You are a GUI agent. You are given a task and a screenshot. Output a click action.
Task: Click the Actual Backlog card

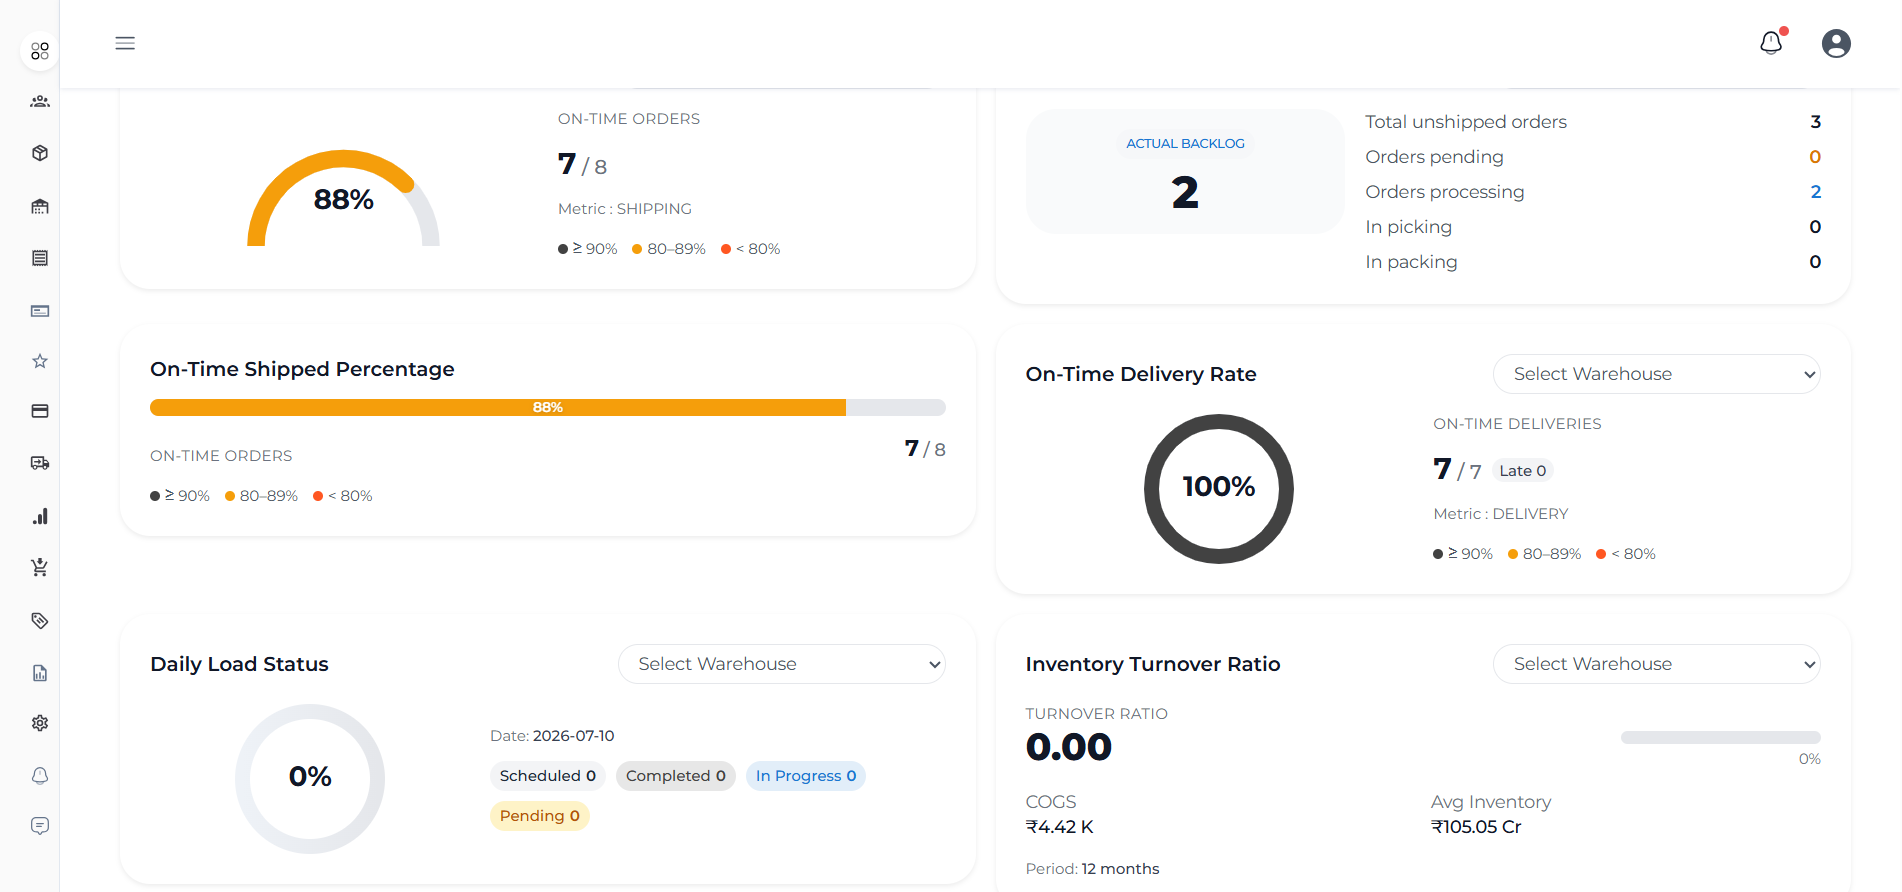(x=1185, y=171)
